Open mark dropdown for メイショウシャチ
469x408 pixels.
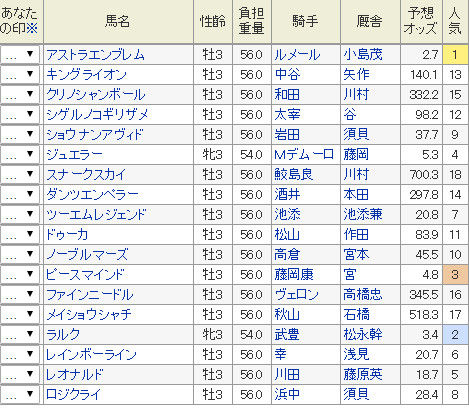(x=20, y=314)
